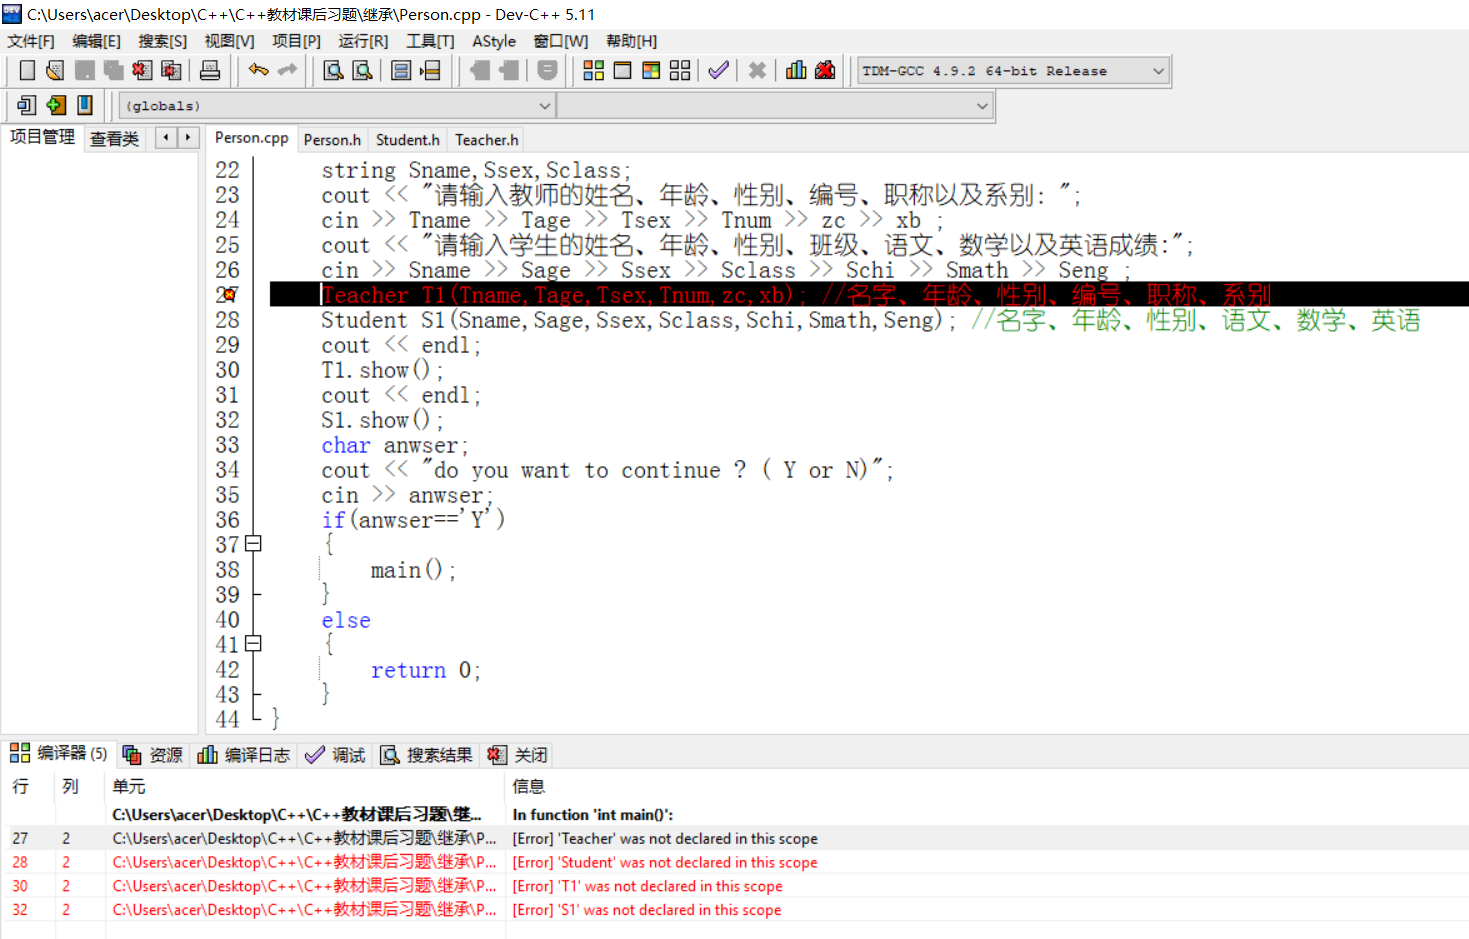Open the 工具[T] menu

coord(430,41)
